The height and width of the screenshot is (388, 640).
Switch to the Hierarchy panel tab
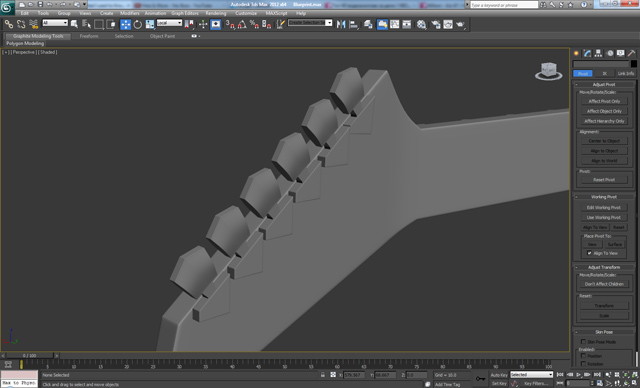598,53
